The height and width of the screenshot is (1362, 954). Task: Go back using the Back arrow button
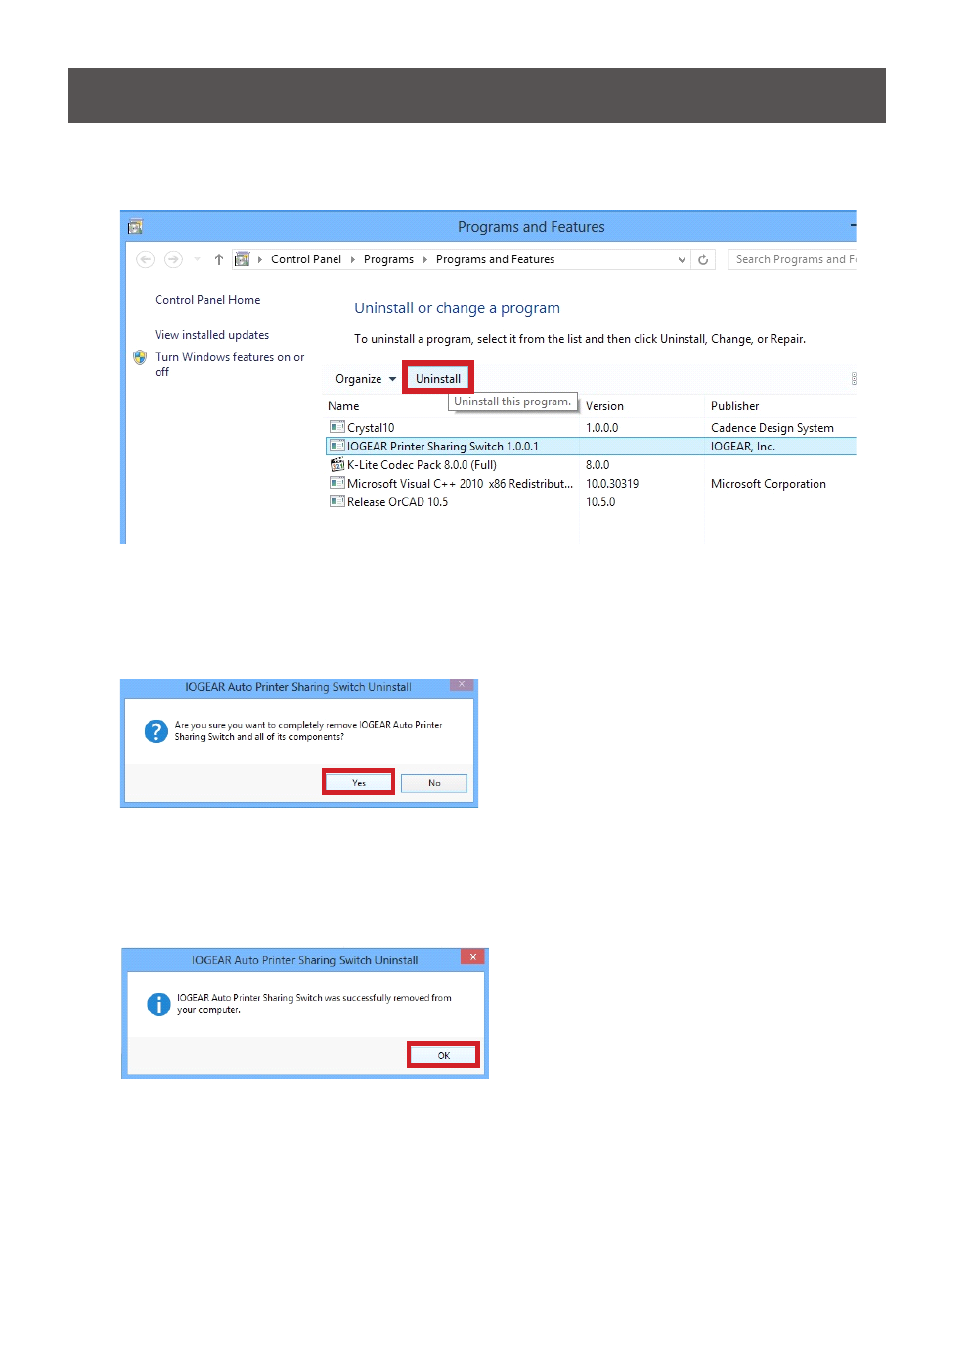[x=146, y=260]
